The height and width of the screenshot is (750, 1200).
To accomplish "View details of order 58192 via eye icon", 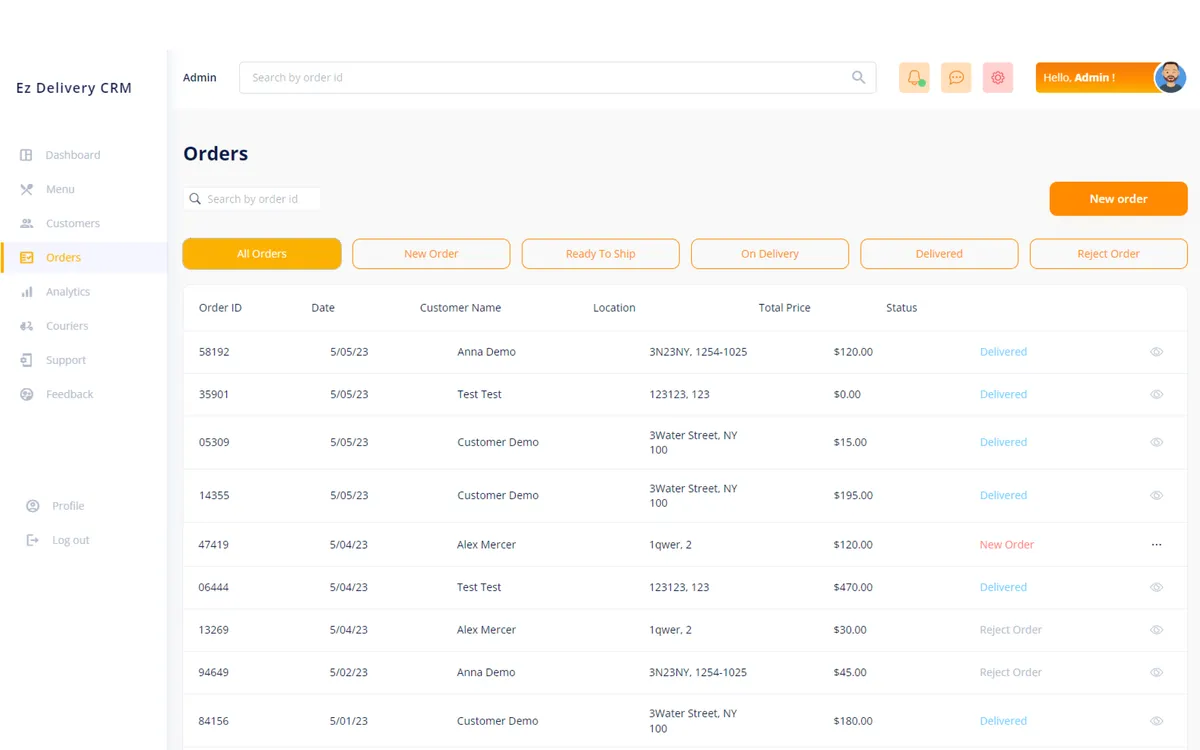I will 1156,352.
